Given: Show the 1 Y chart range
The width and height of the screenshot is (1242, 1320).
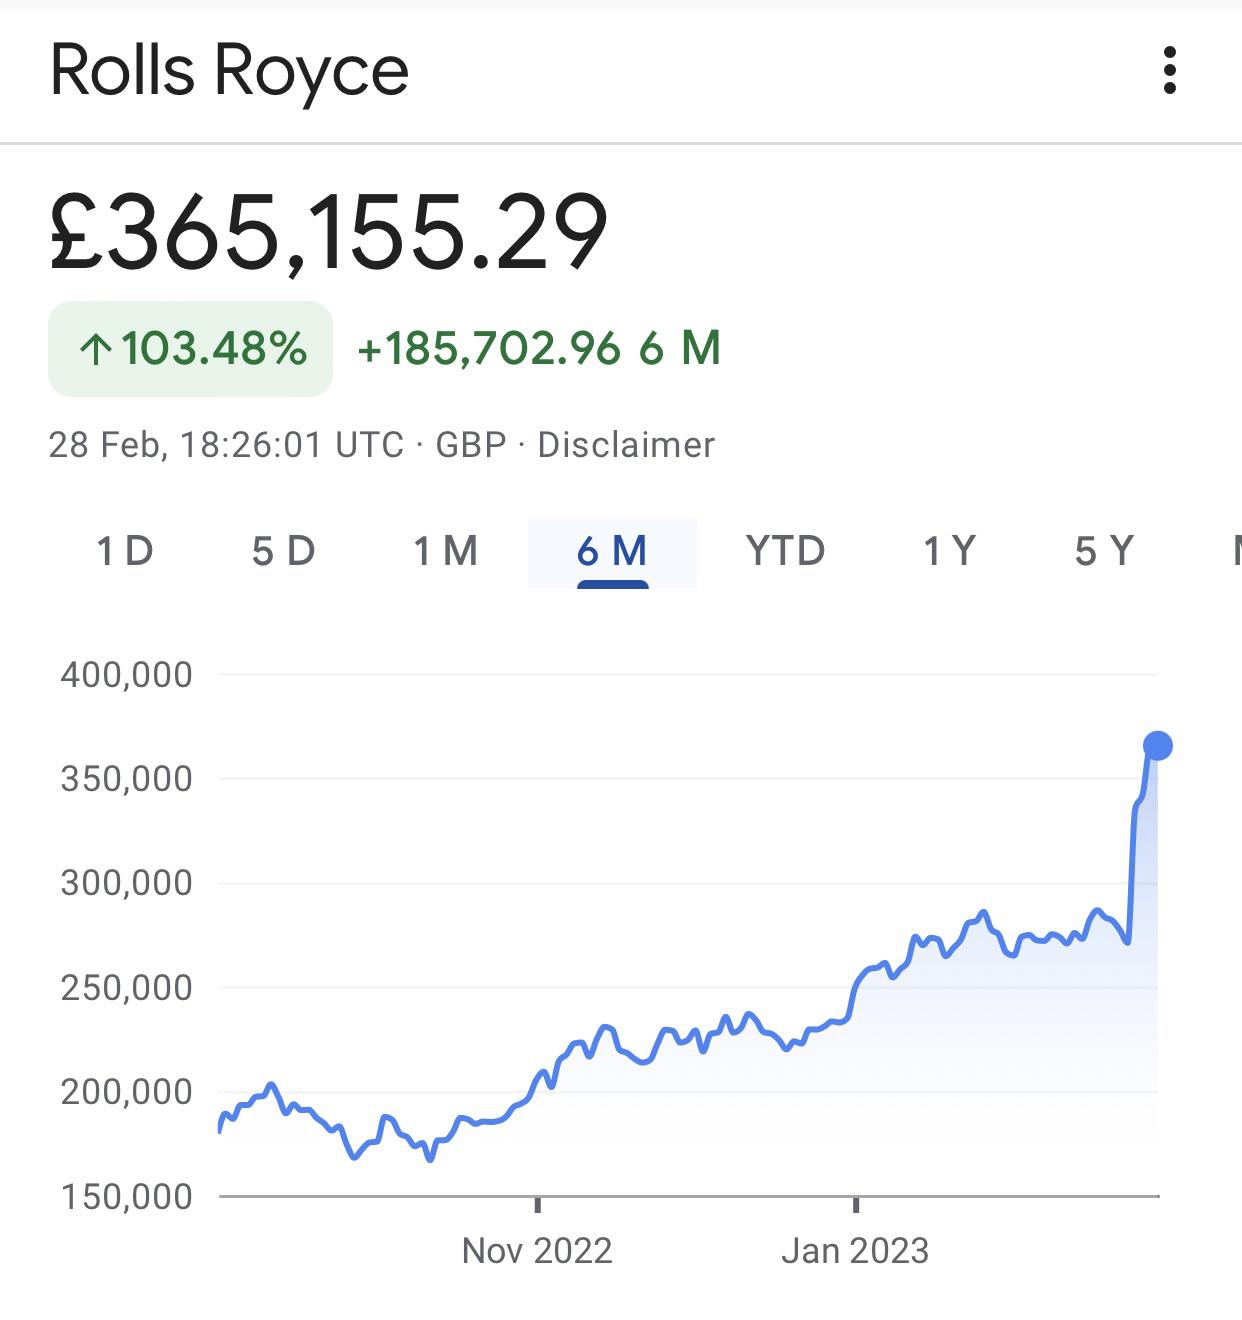Looking at the screenshot, I should 948,551.
